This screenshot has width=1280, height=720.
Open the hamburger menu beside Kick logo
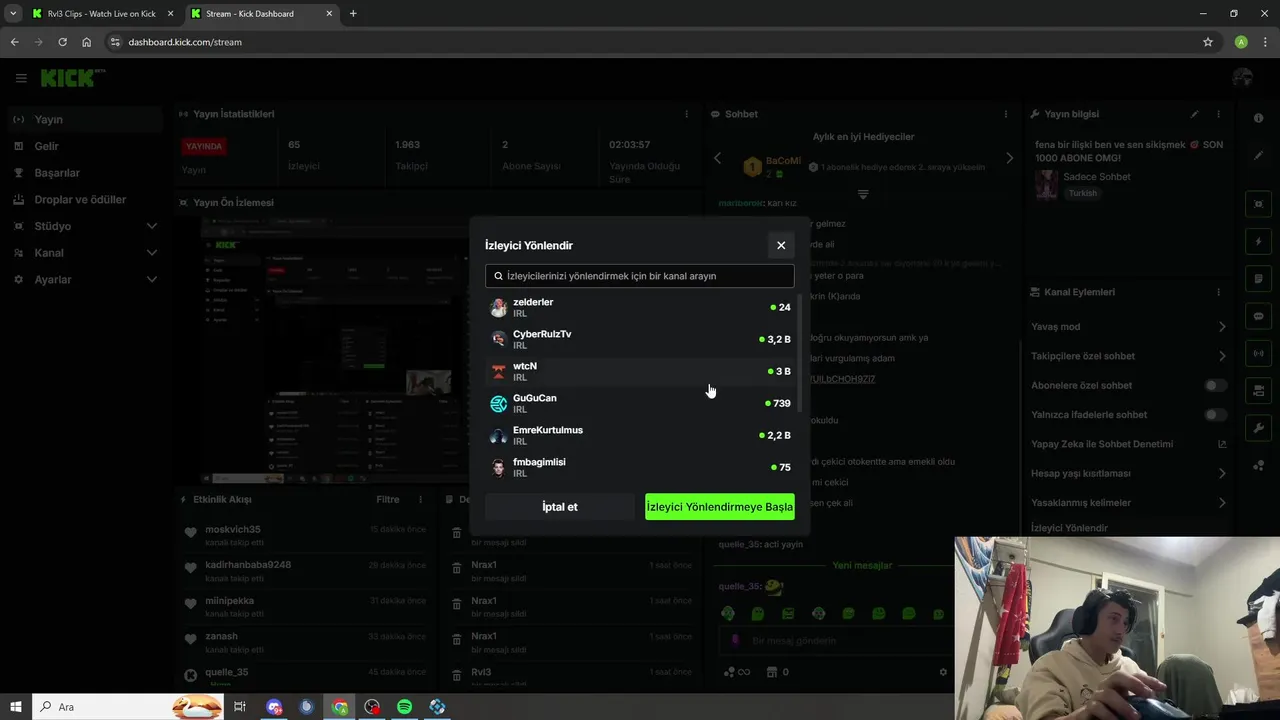(20, 78)
